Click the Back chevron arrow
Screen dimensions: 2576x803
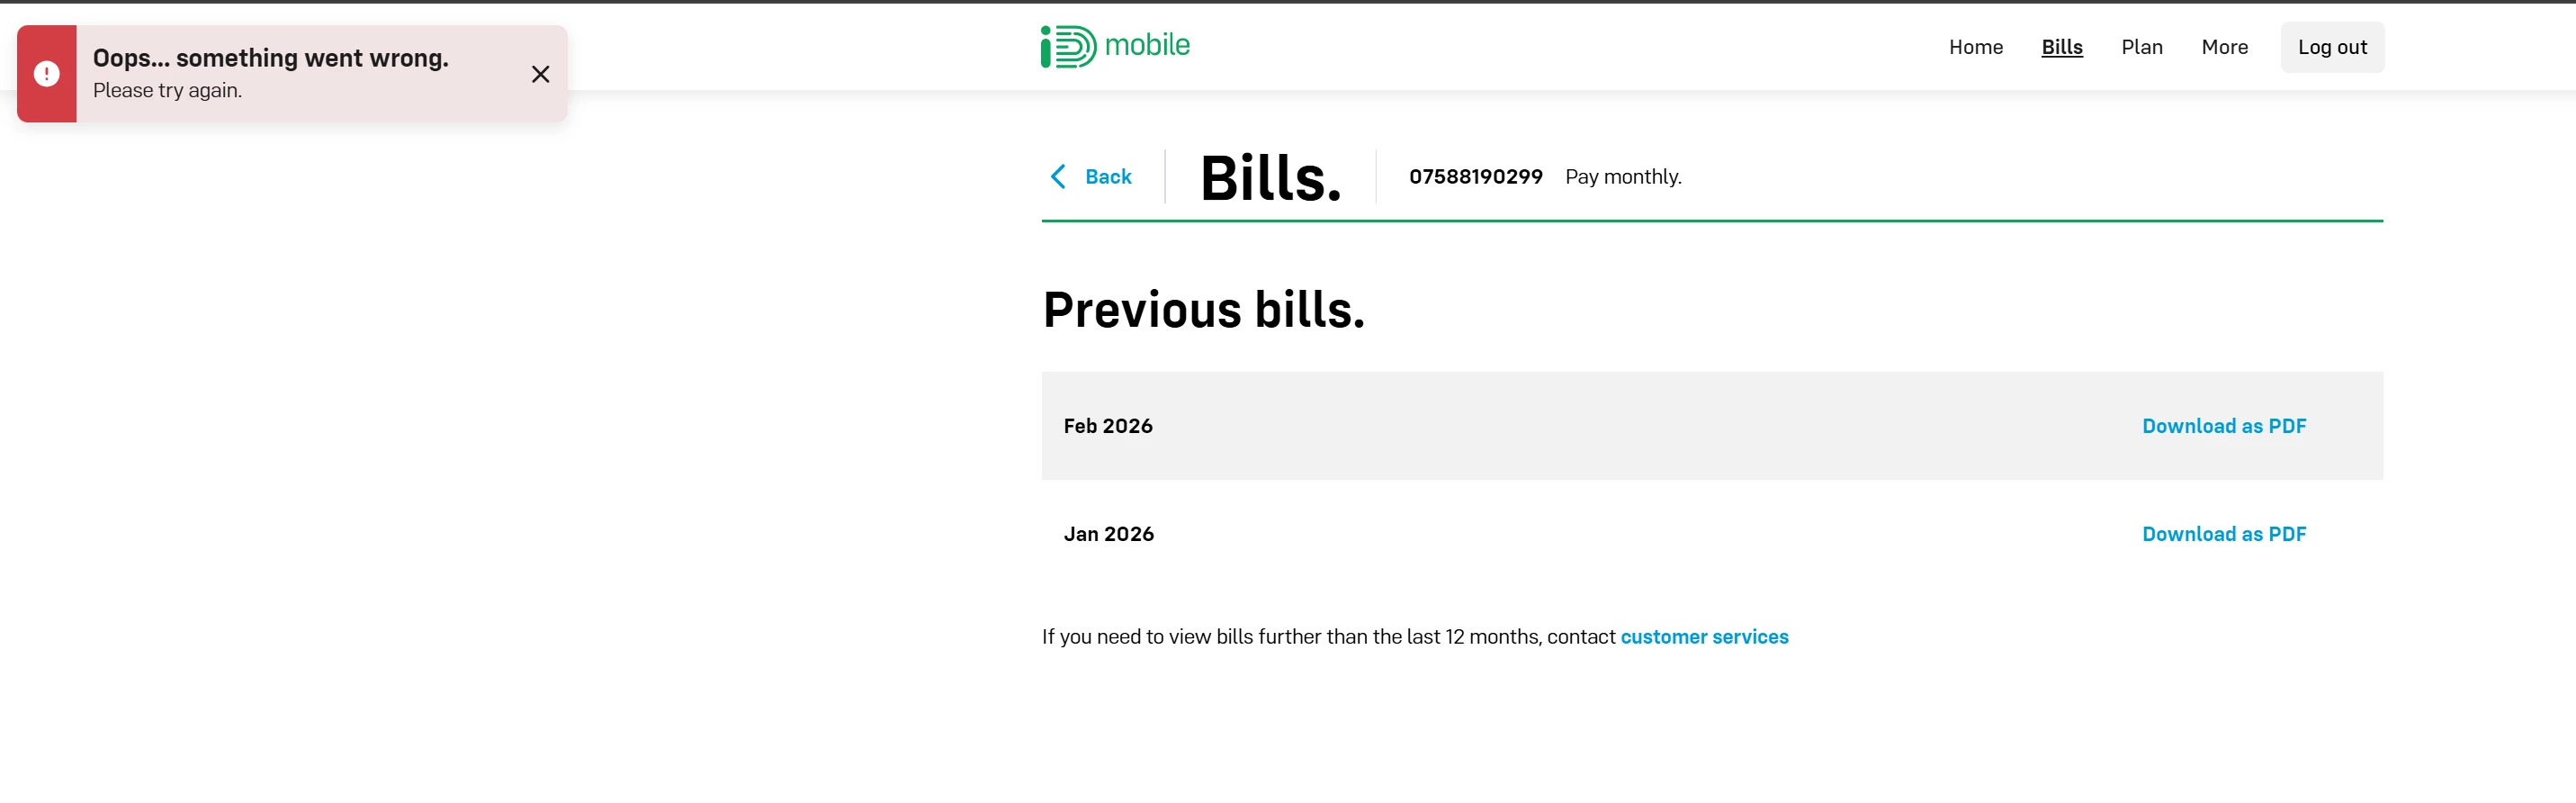click(x=1058, y=177)
